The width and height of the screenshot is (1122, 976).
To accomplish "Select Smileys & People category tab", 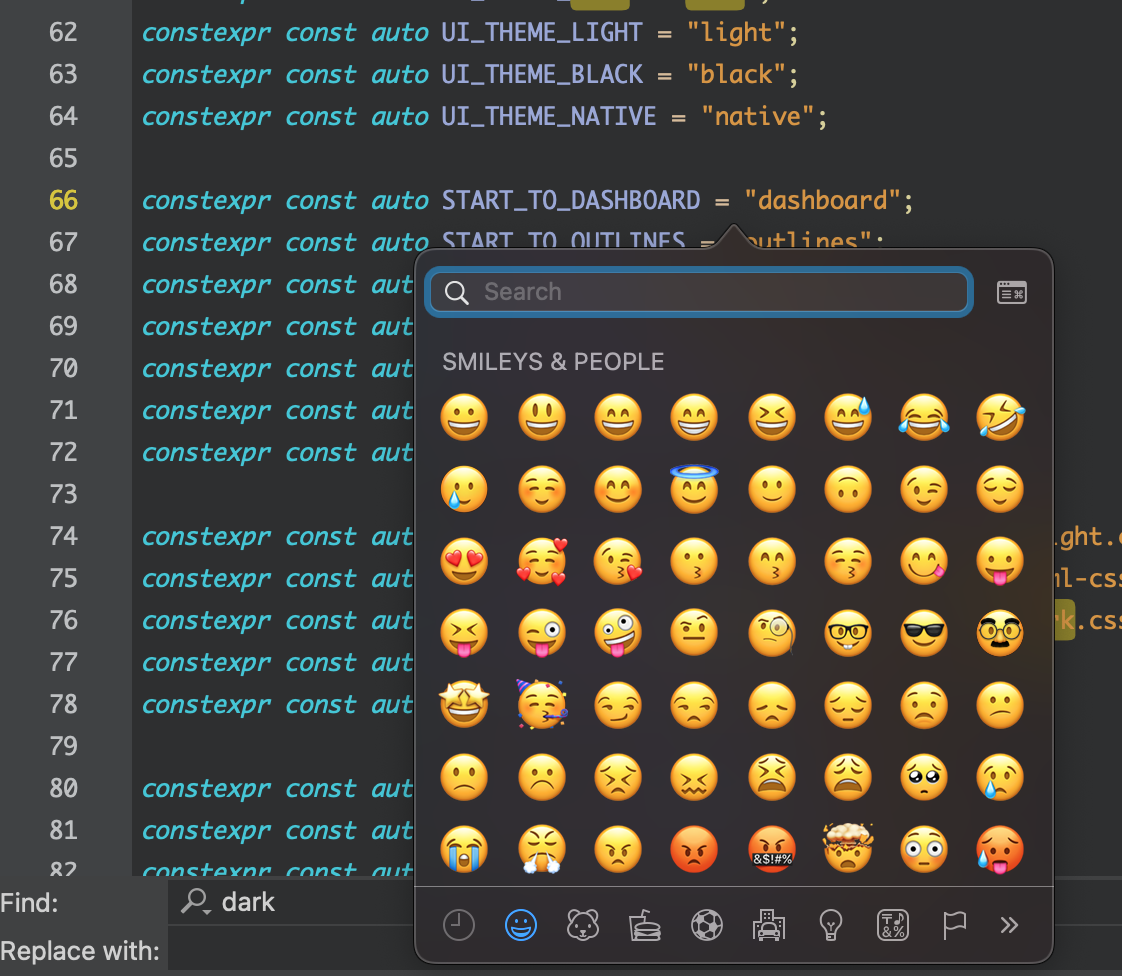I will pos(521,925).
